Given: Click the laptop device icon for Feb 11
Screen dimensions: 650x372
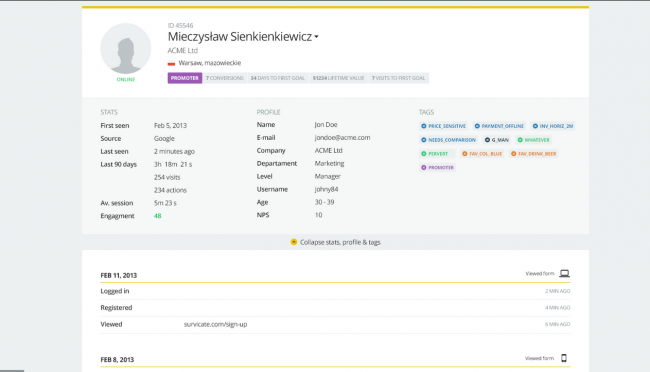Looking at the screenshot, I should point(565,273).
